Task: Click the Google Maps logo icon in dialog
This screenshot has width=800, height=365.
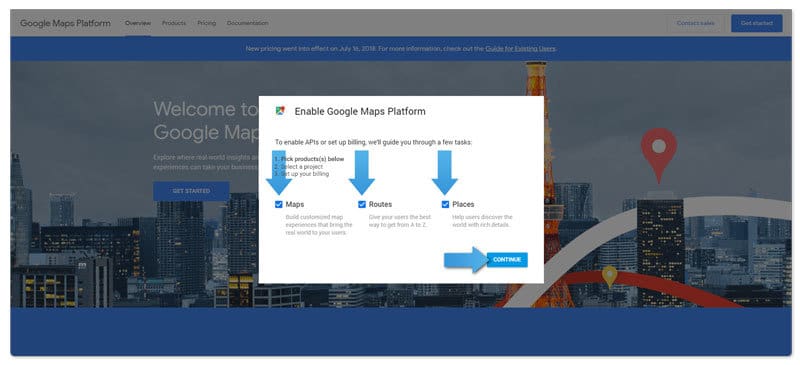Action: (280, 111)
